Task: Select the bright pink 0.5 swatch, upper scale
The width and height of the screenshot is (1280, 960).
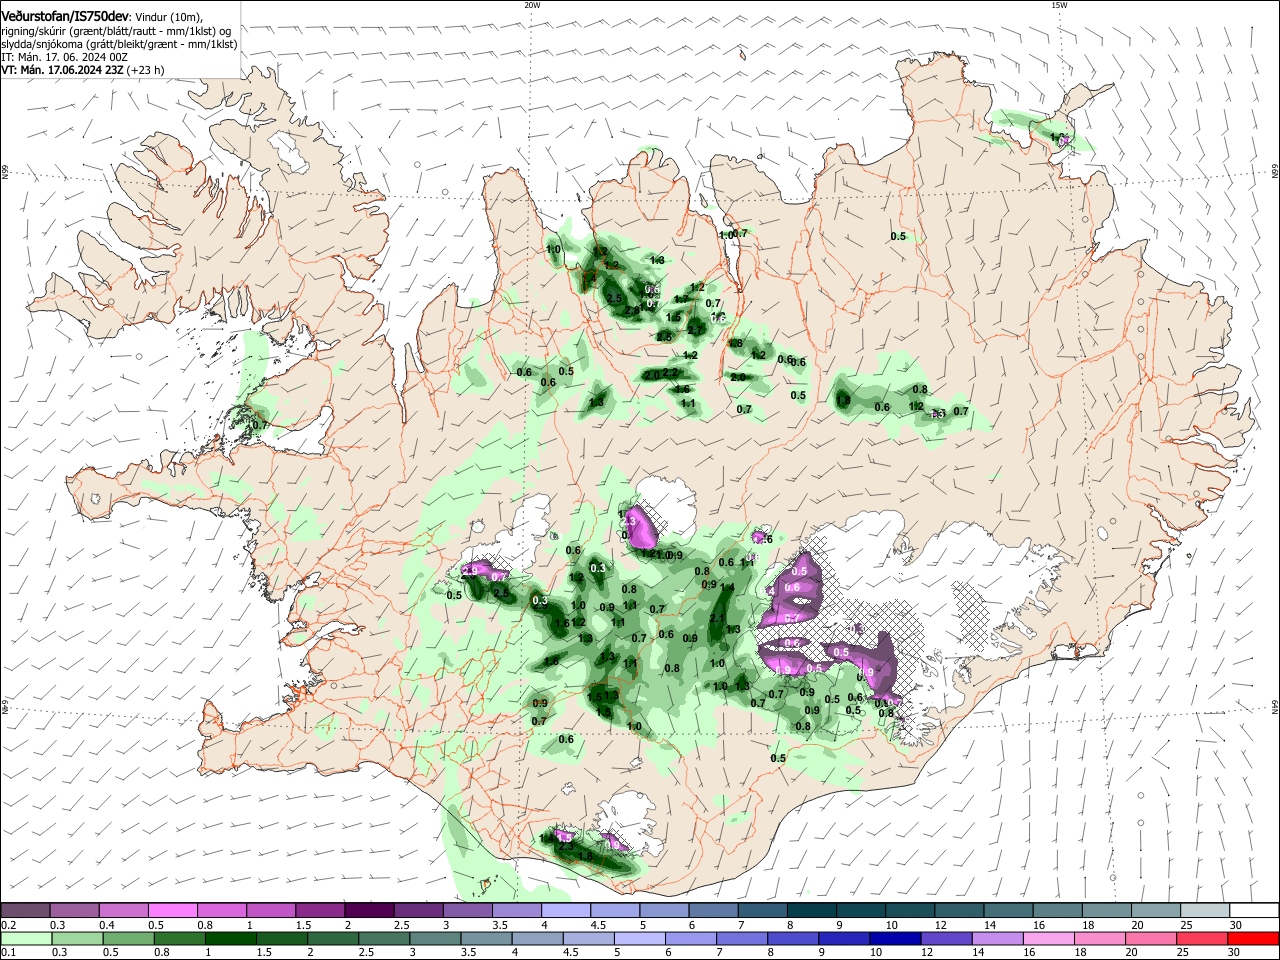Action: click(172, 911)
